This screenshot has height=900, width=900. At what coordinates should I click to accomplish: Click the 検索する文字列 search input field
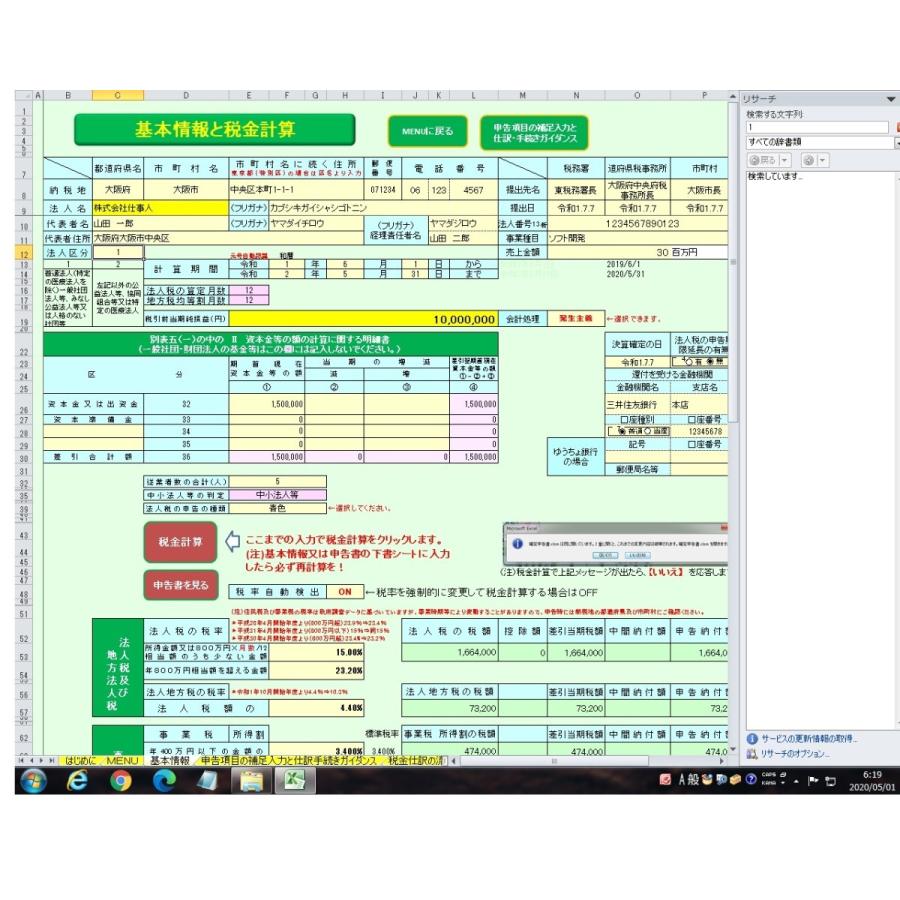click(816, 128)
